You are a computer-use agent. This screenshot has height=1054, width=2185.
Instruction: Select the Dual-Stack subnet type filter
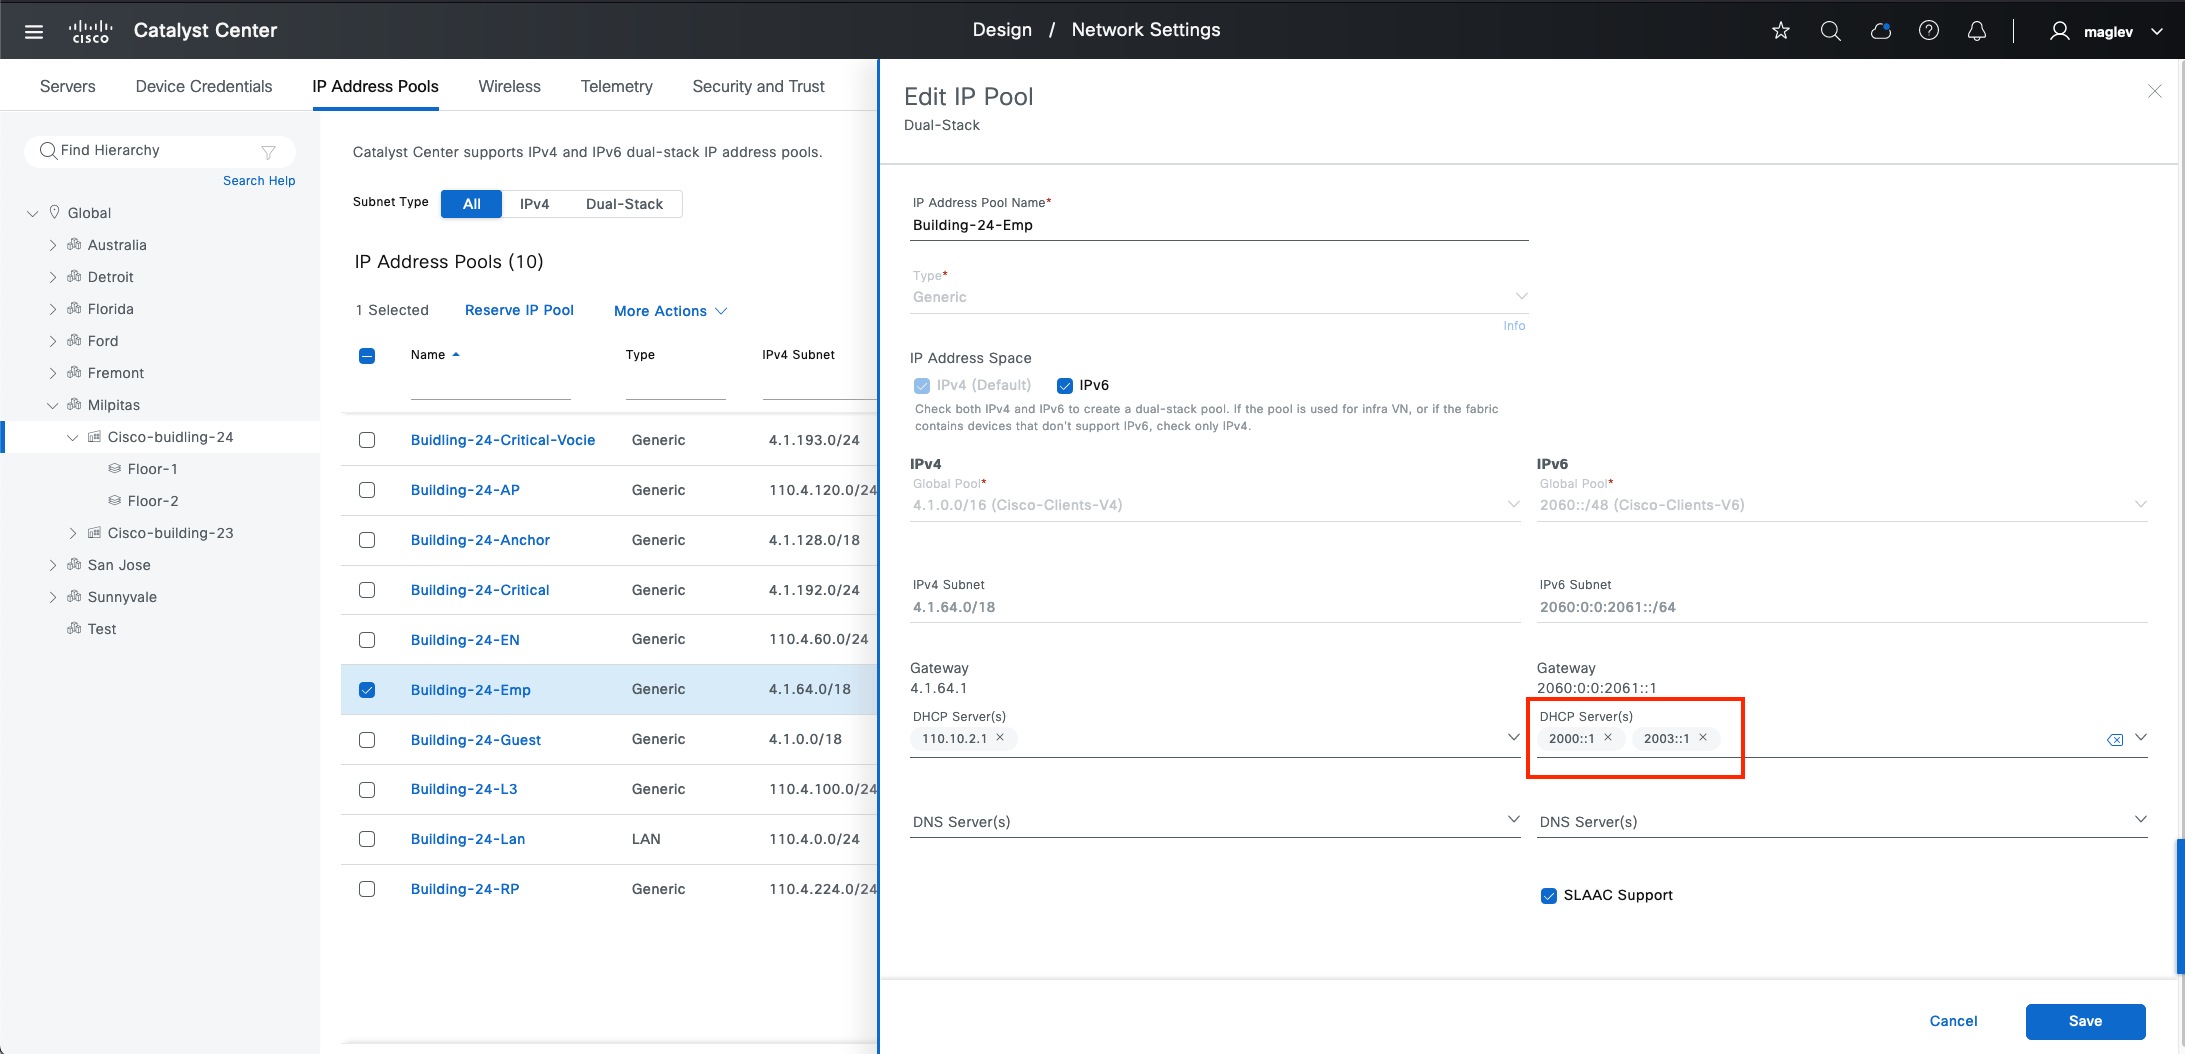tap(624, 204)
